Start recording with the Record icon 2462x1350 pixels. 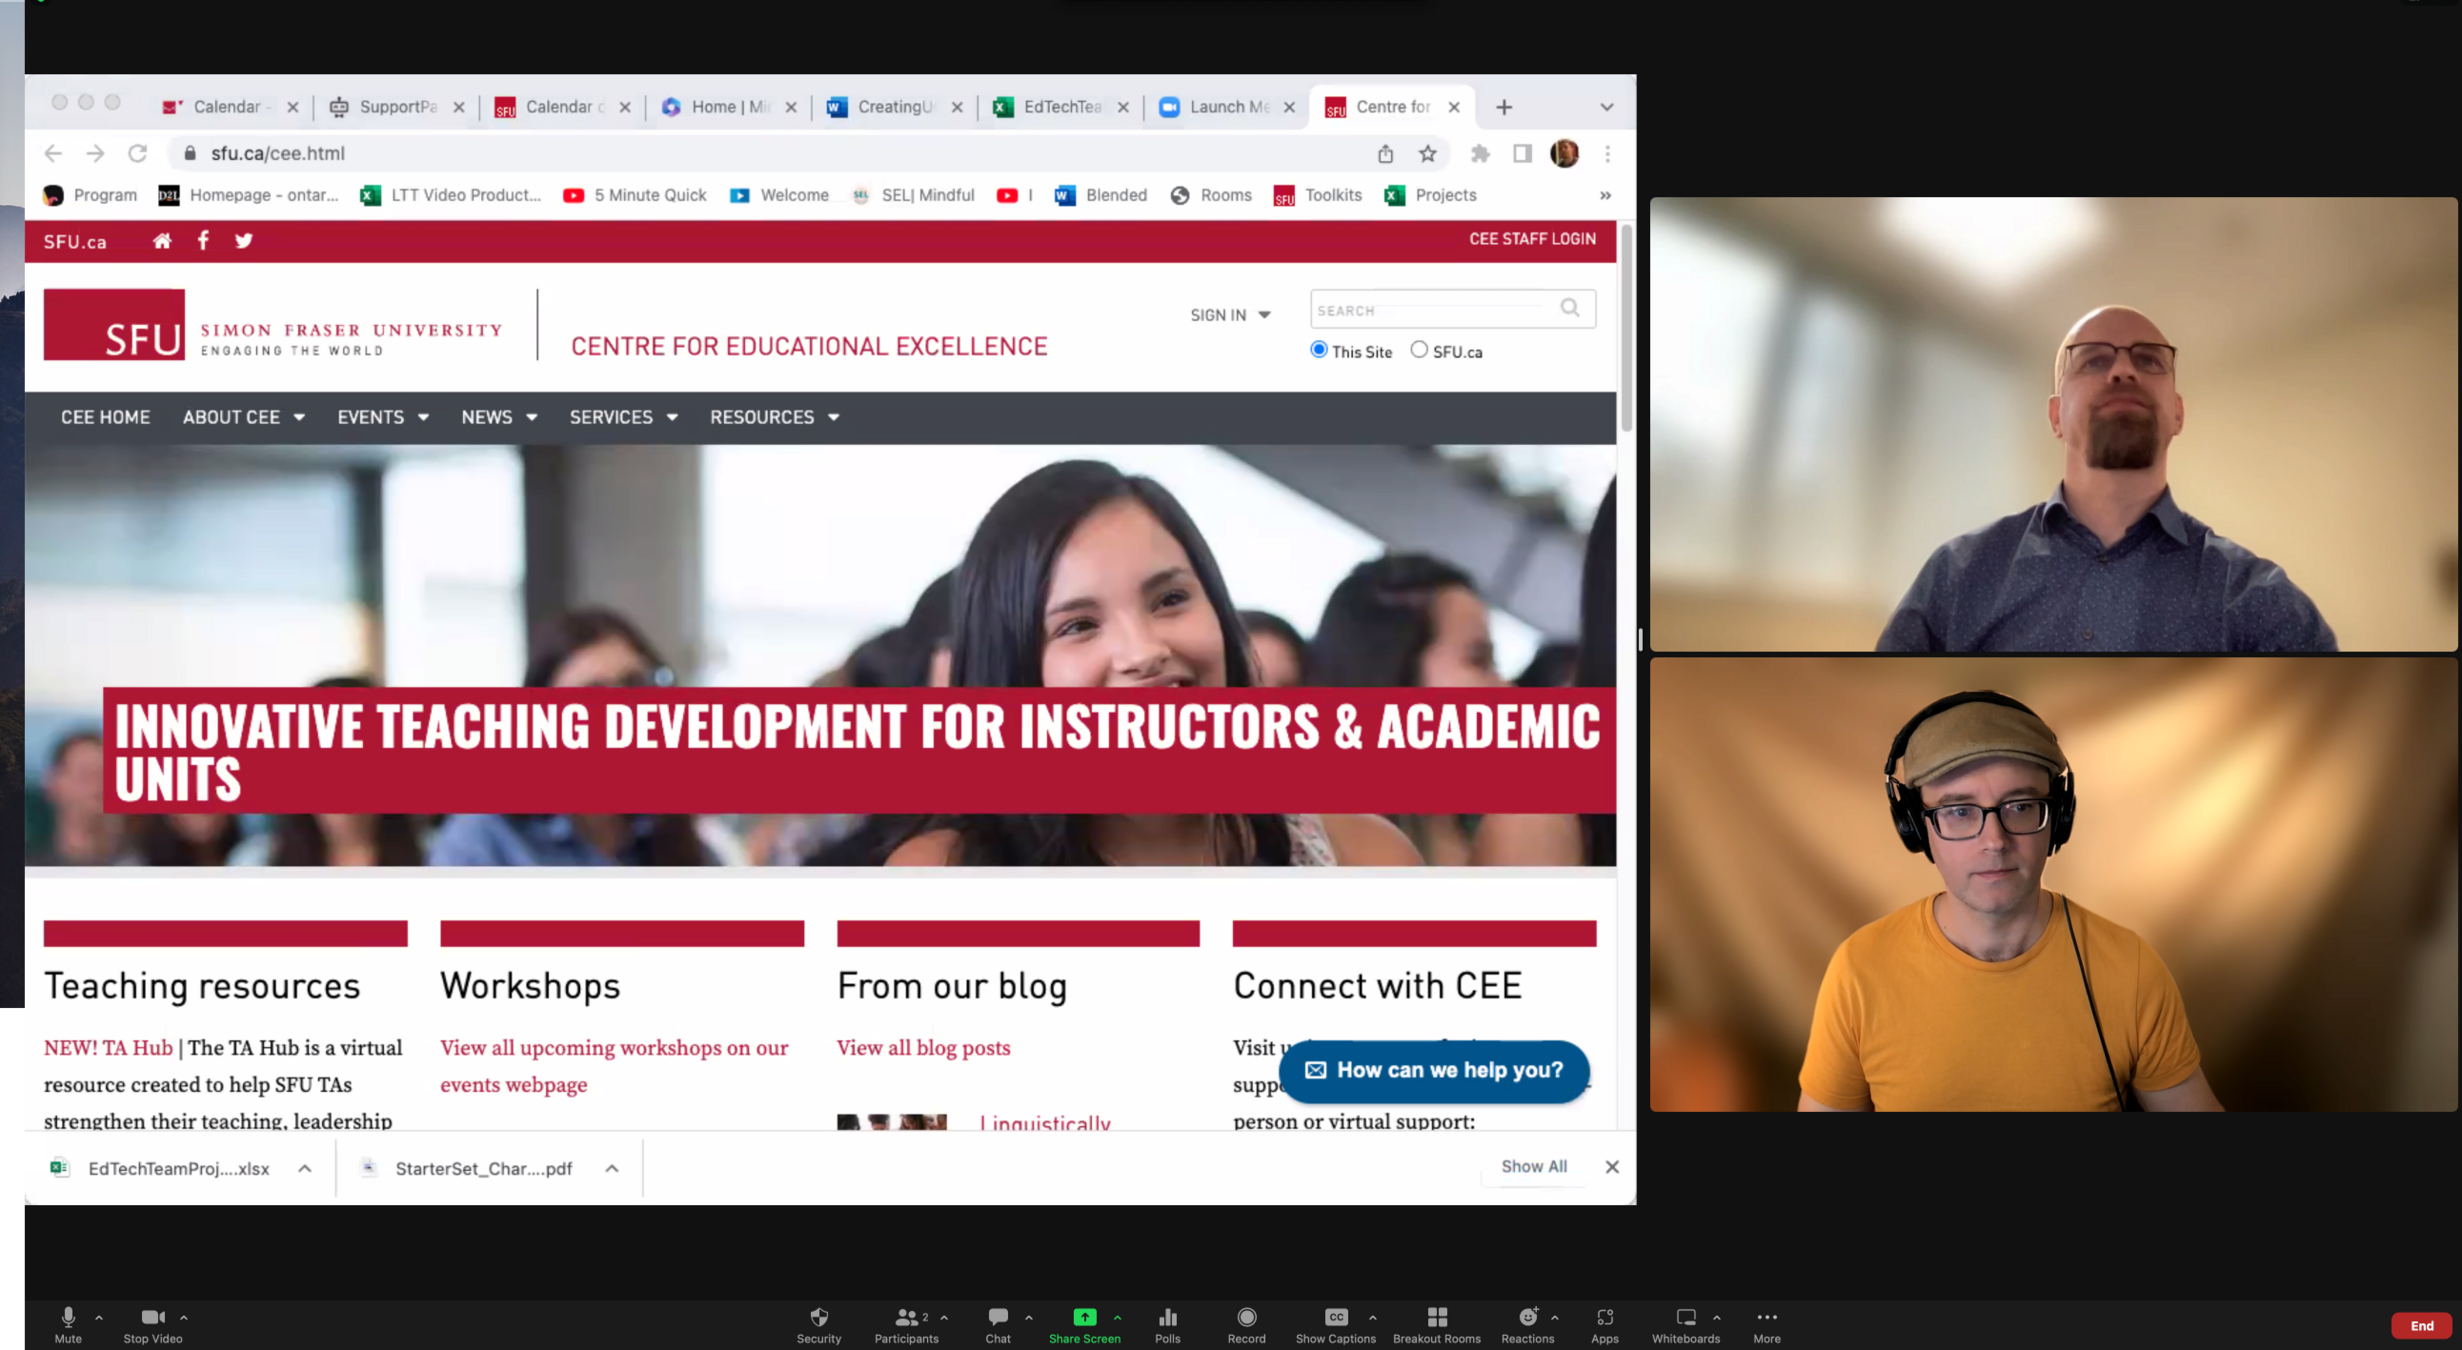(1246, 1317)
